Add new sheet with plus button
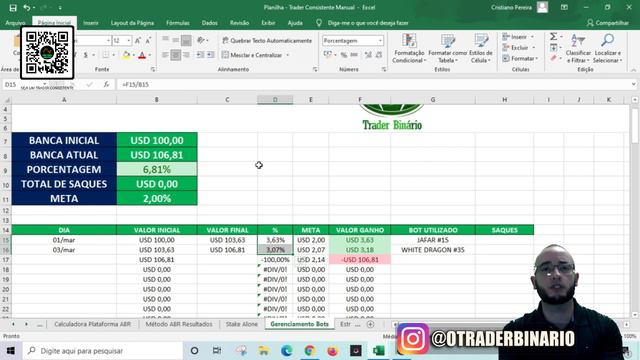 click(x=370, y=324)
